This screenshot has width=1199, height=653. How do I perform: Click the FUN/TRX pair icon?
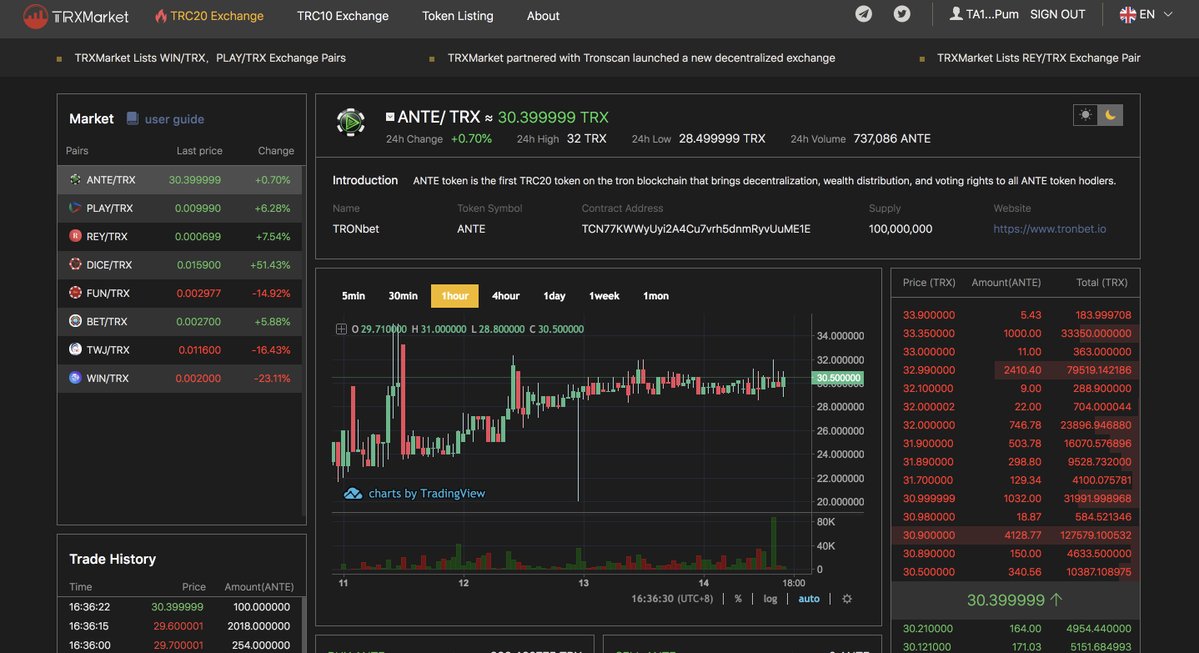tap(75, 292)
